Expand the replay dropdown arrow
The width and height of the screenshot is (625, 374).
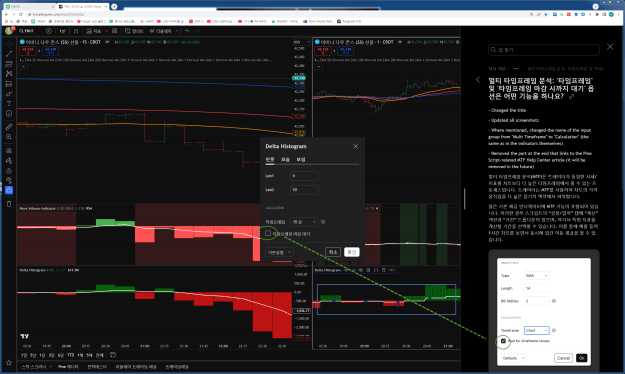pyautogui.click(x=177, y=31)
